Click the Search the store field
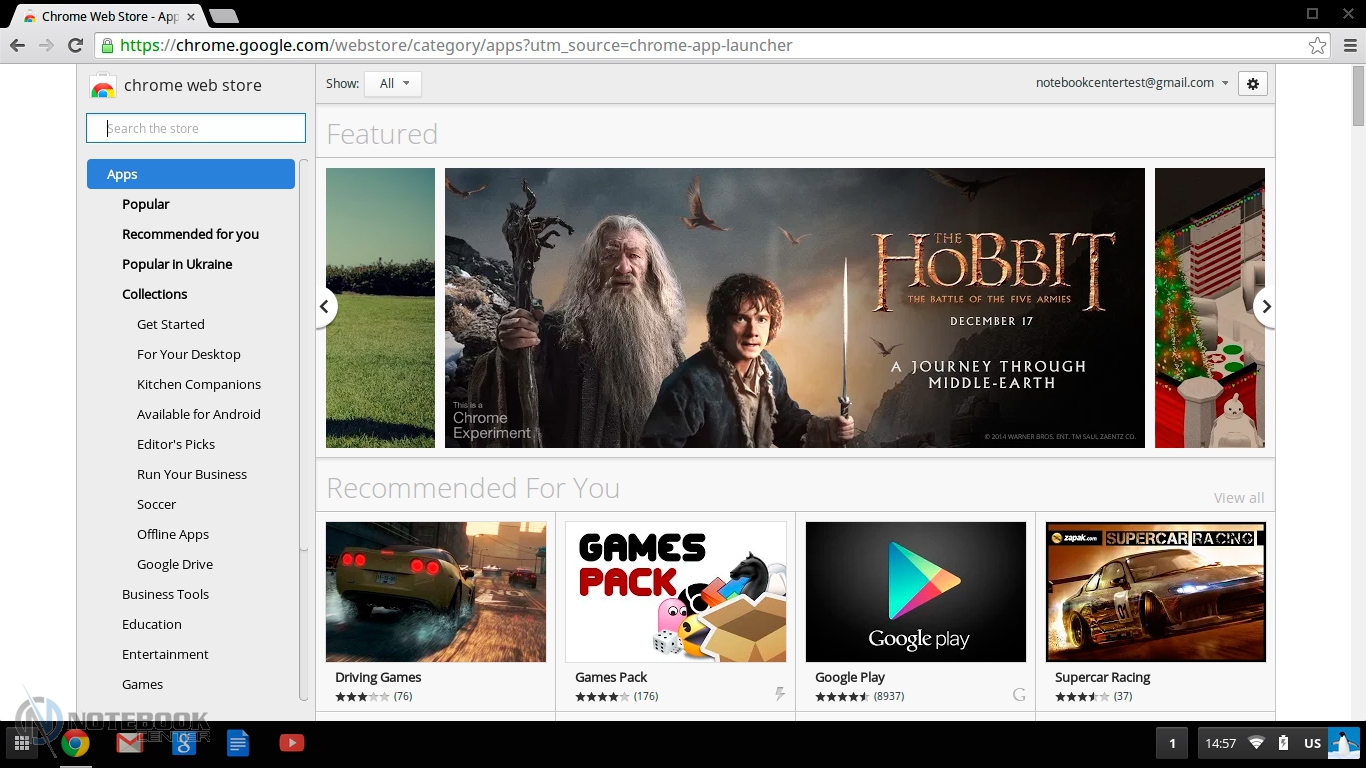This screenshot has height=768, width=1366. point(196,128)
